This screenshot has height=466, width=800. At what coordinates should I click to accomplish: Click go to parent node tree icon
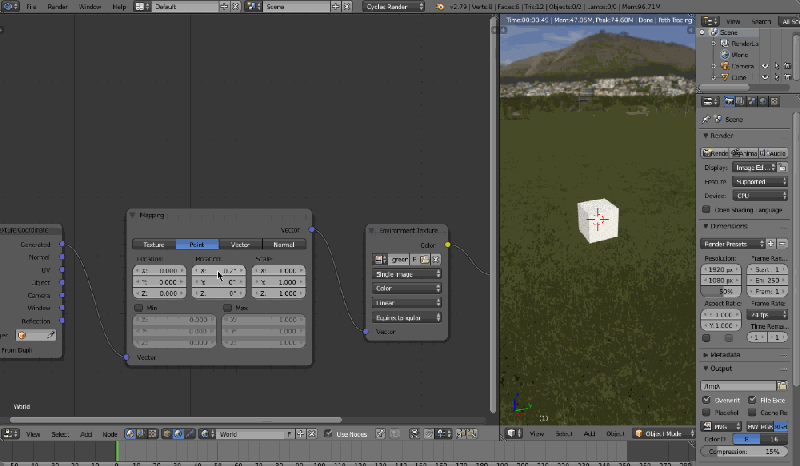pyautogui.click(x=394, y=434)
